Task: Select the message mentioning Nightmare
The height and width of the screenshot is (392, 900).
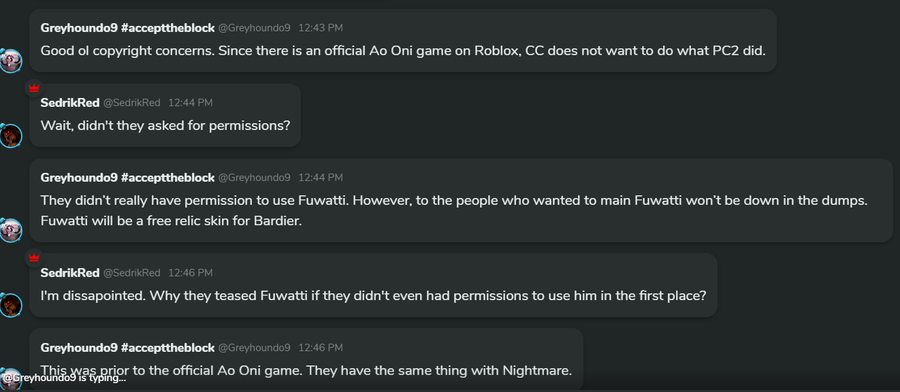Action: click(x=306, y=359)
